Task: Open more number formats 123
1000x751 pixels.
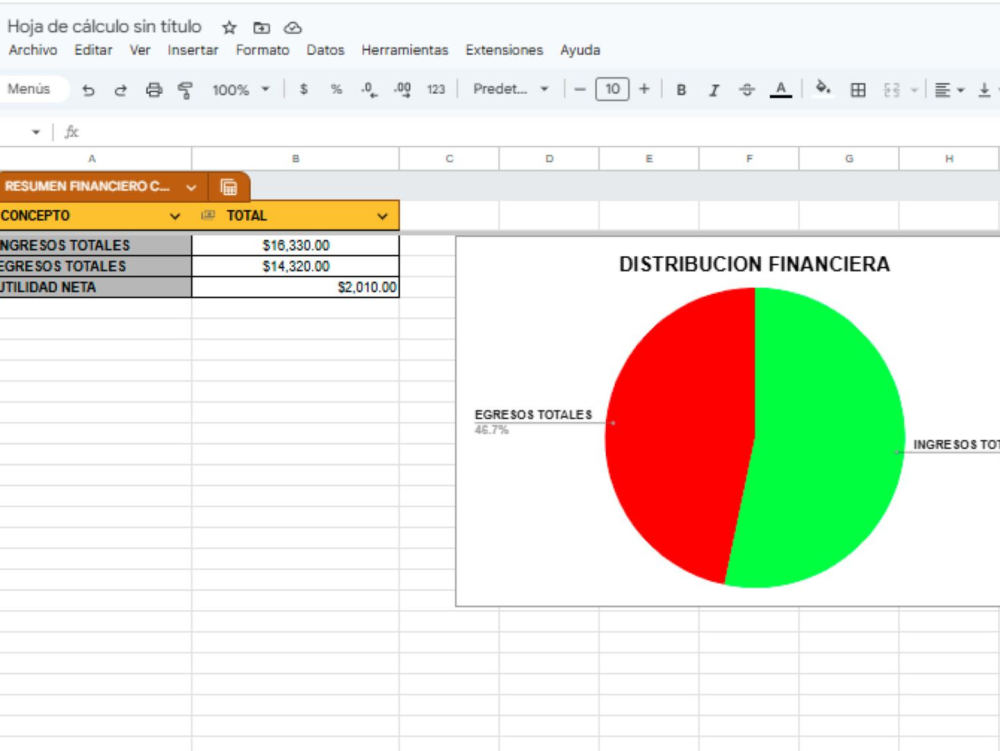Action: [436, 89]
